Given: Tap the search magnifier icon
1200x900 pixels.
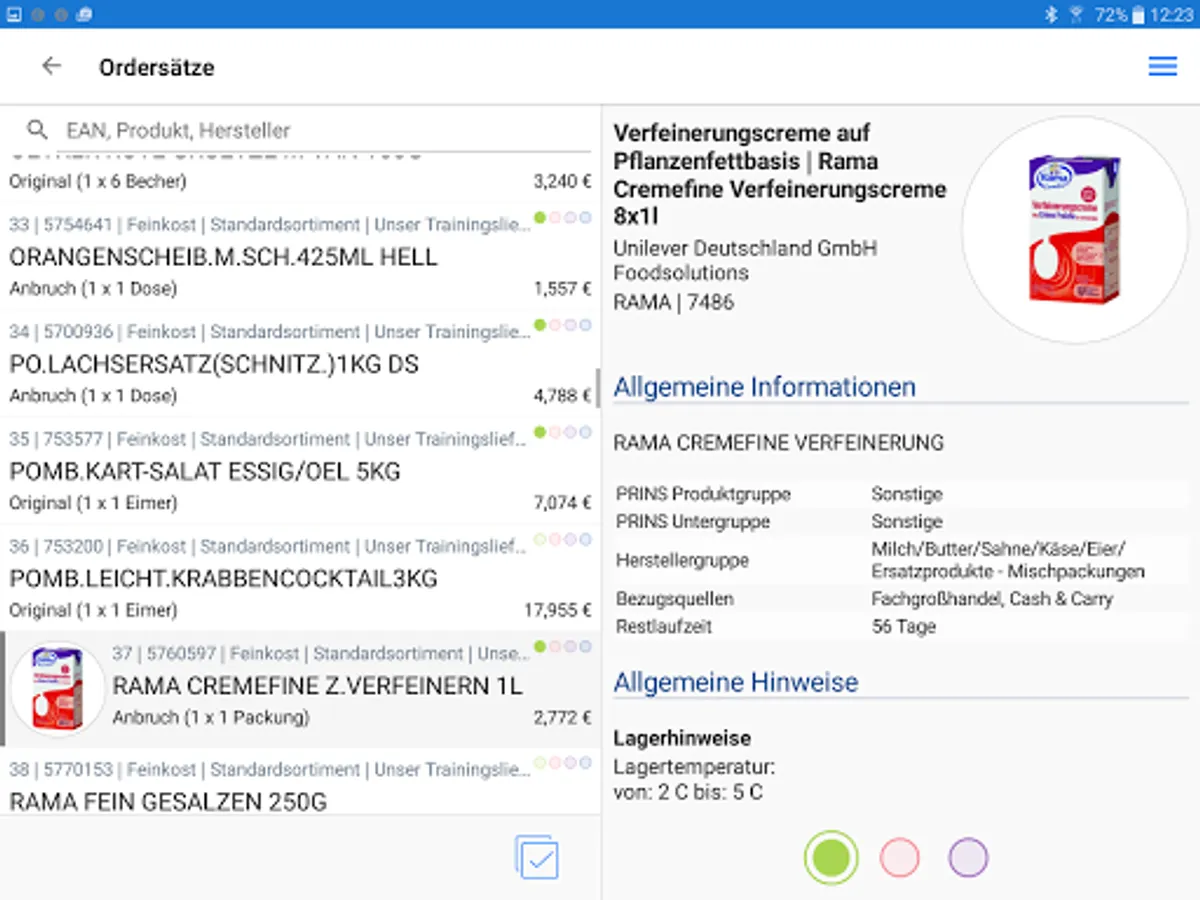Looking at the screenshot, I should (x=37, y=130).
